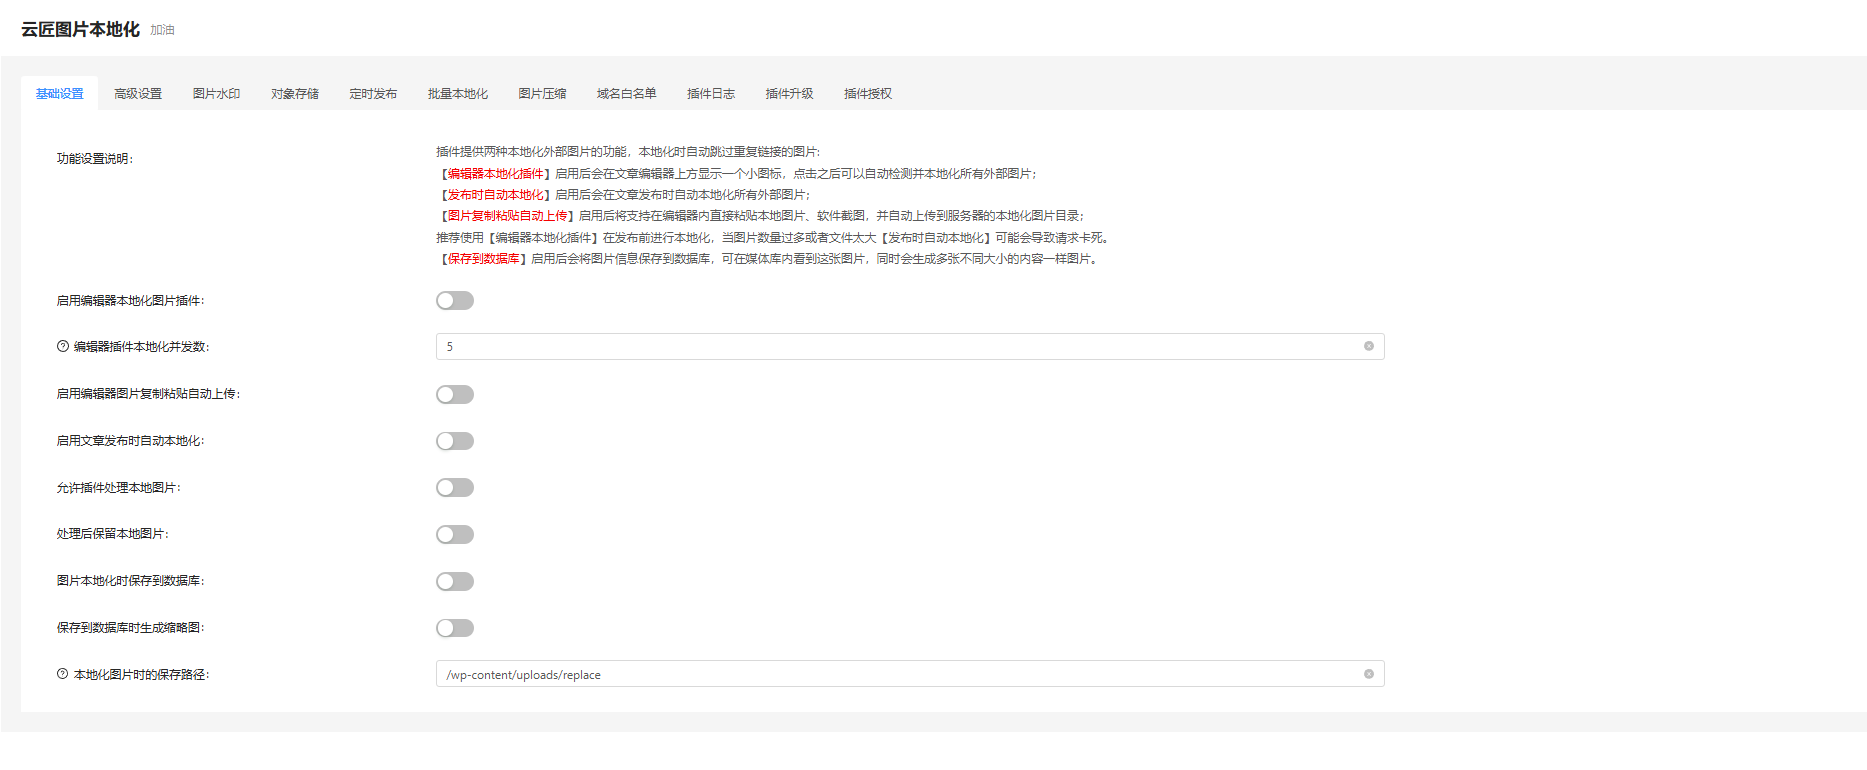This screenshot has height=770, width=1867.
Task: Open the 图片水印 tab
Action: [x=216, y=94]
